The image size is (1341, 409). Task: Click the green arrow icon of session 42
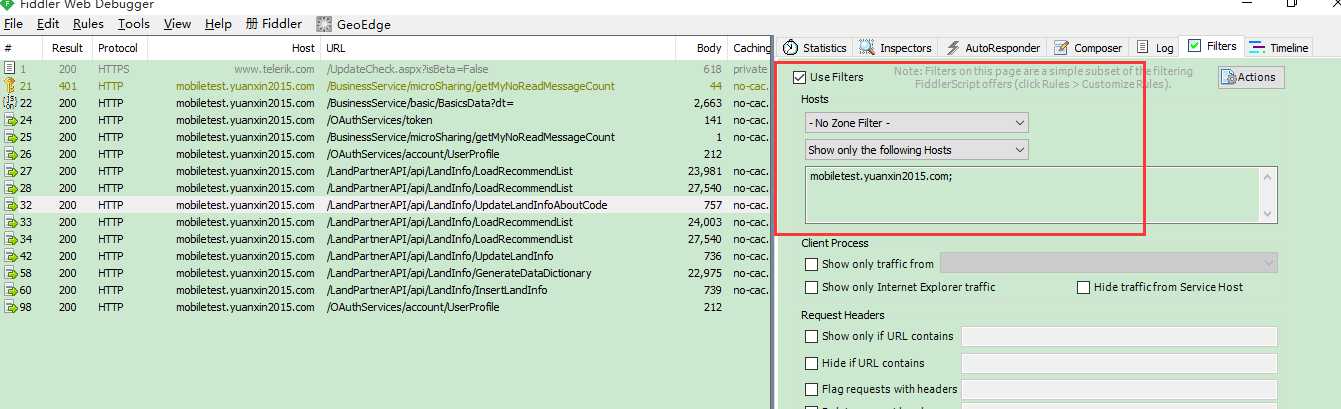point(10,256)
